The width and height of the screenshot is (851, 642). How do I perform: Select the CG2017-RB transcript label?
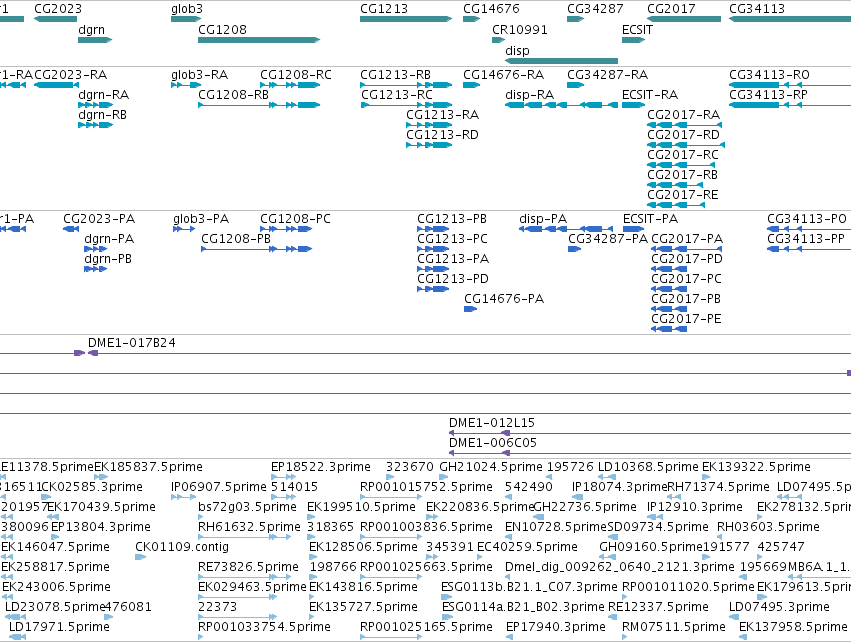click(x=682, y=175)
